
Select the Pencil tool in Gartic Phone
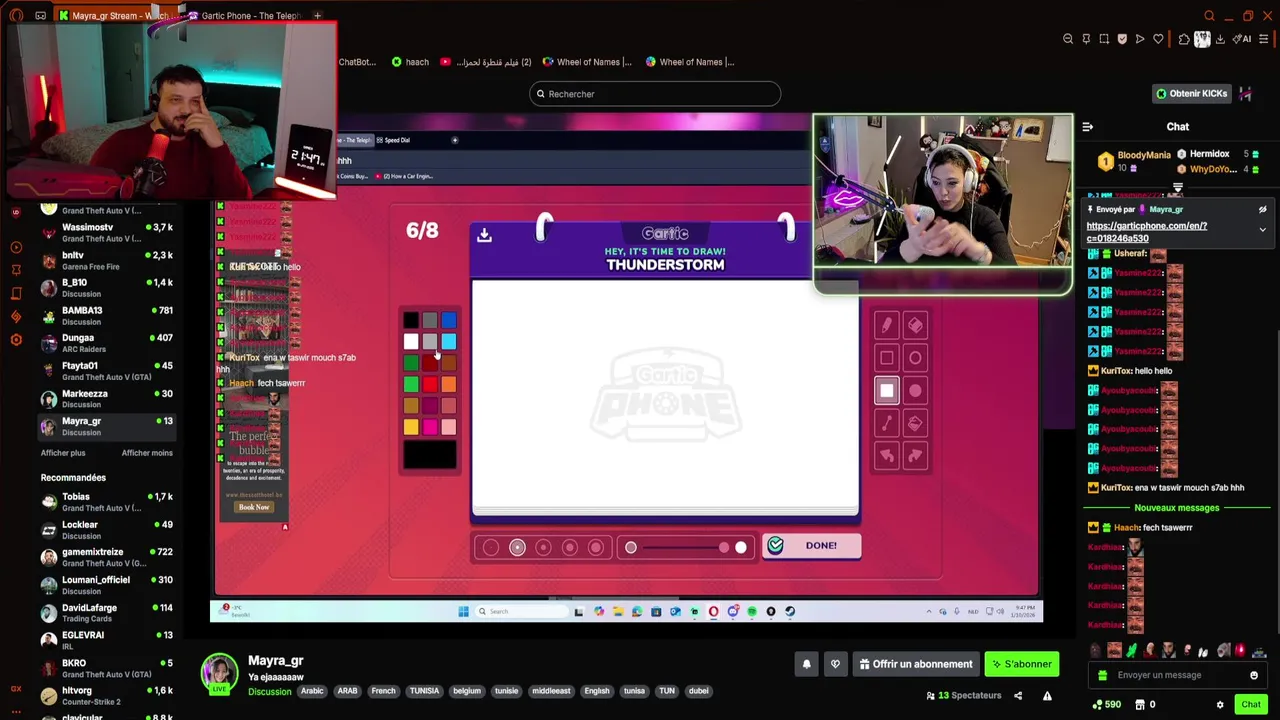tap(886, 324)
